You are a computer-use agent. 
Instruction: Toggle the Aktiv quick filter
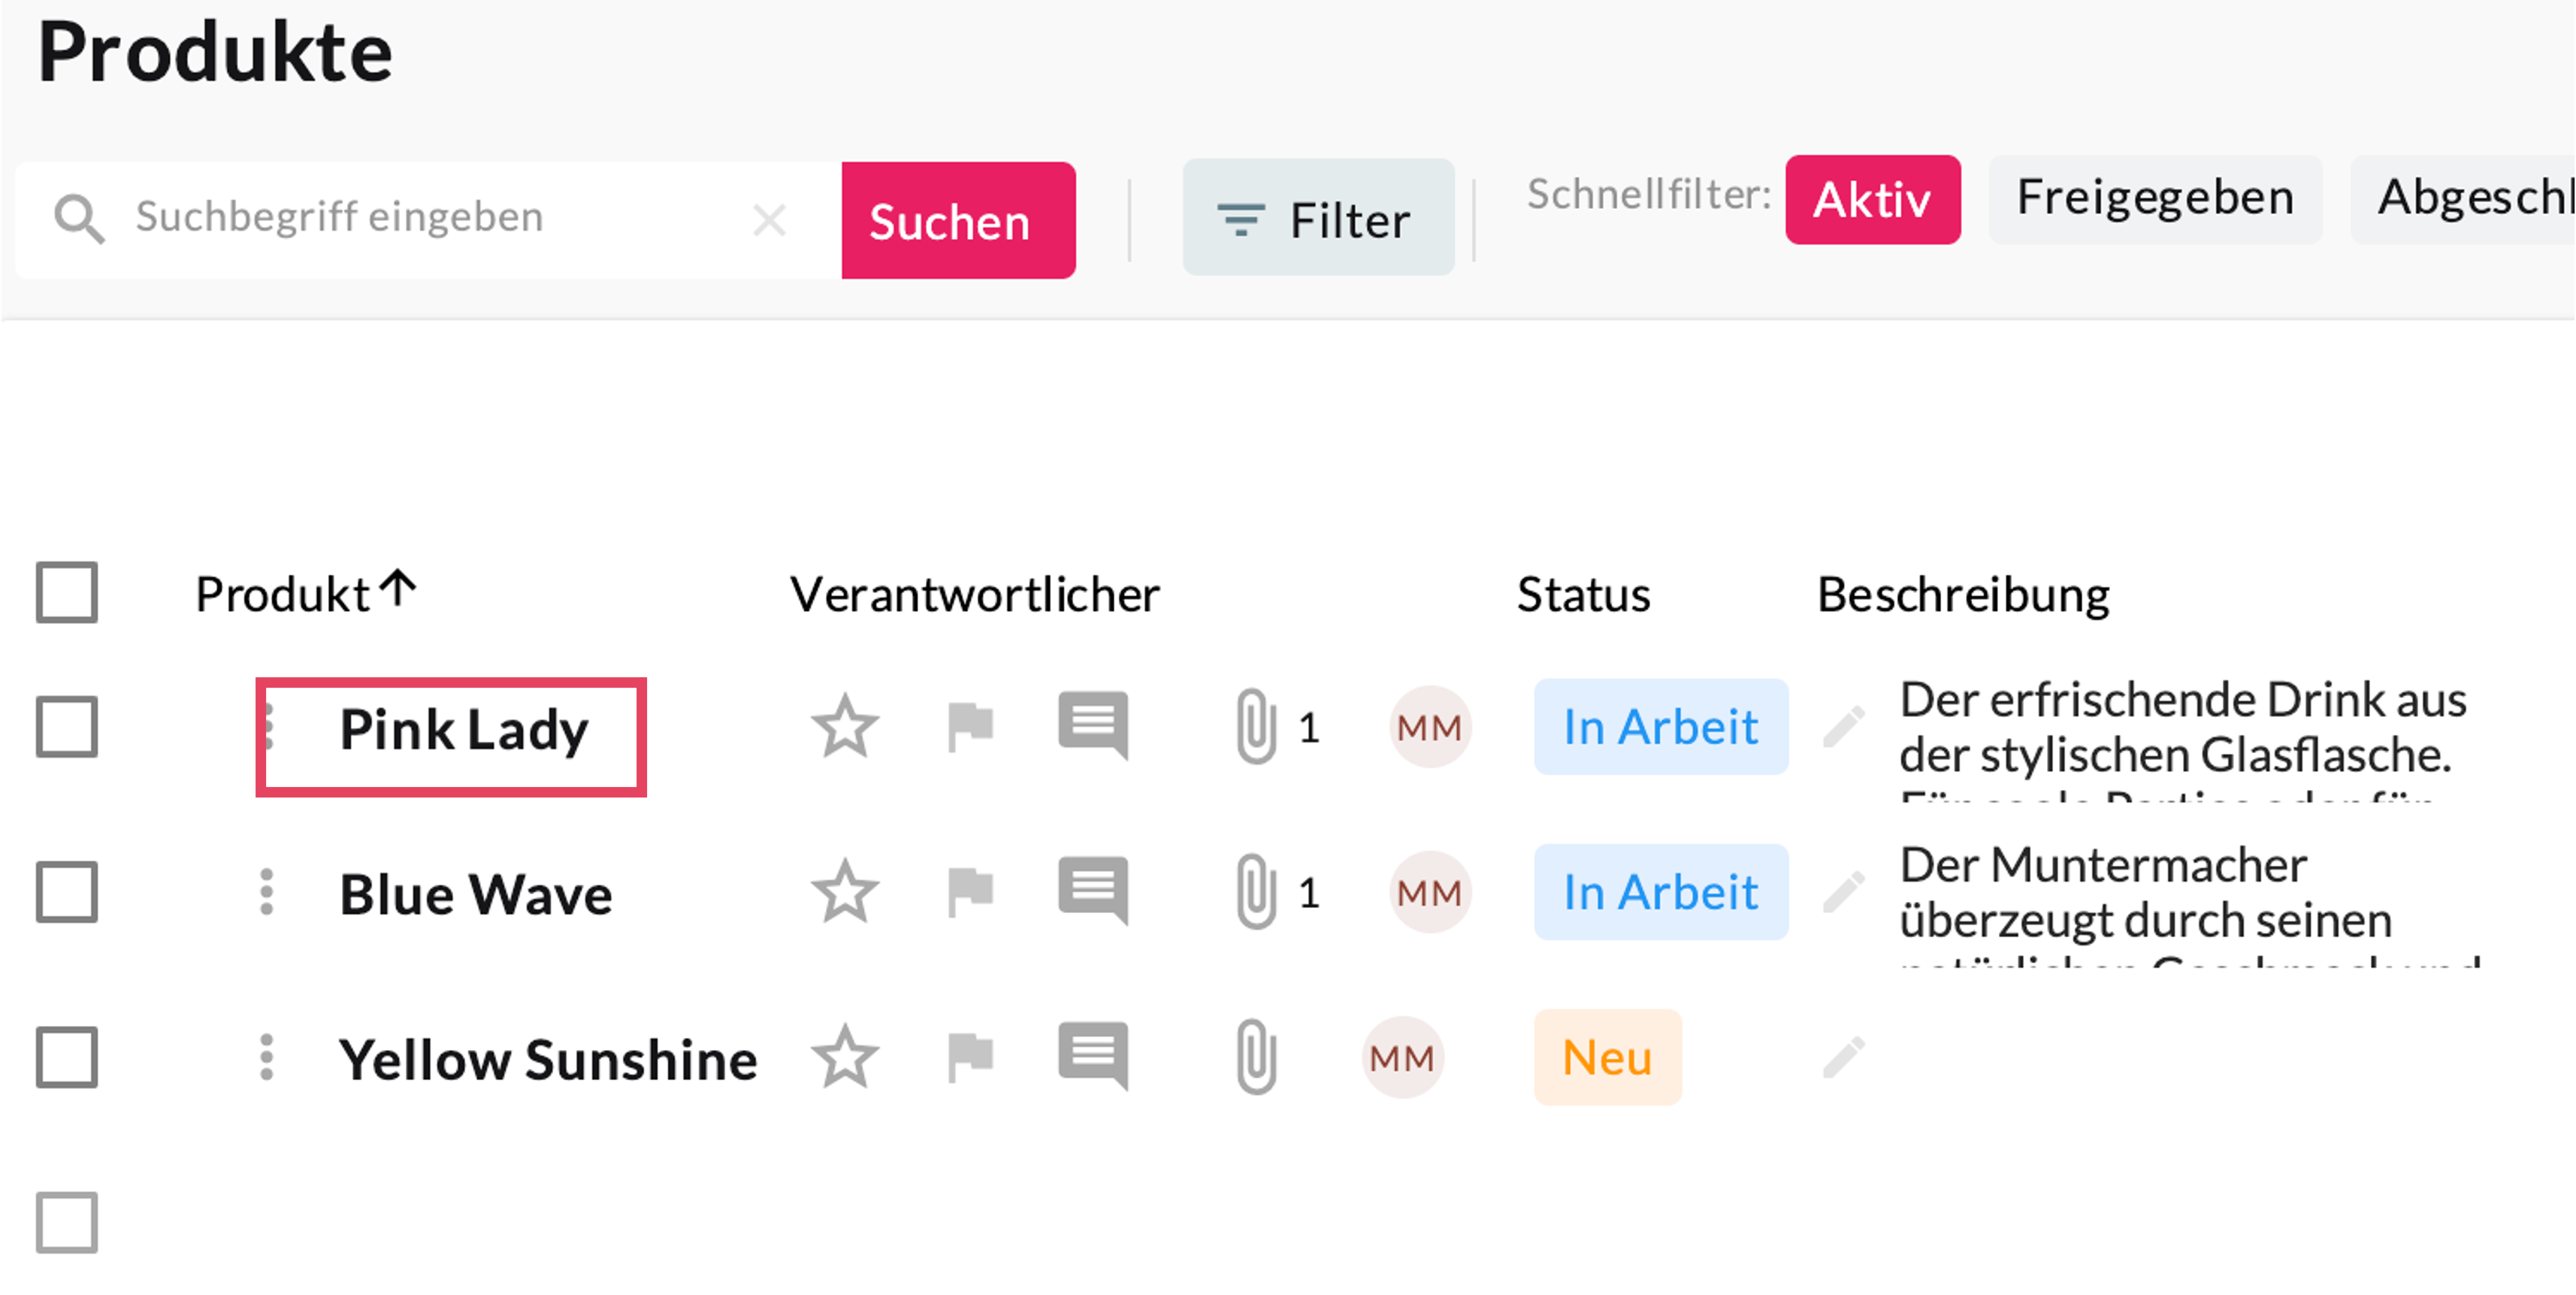point(1872,199)
